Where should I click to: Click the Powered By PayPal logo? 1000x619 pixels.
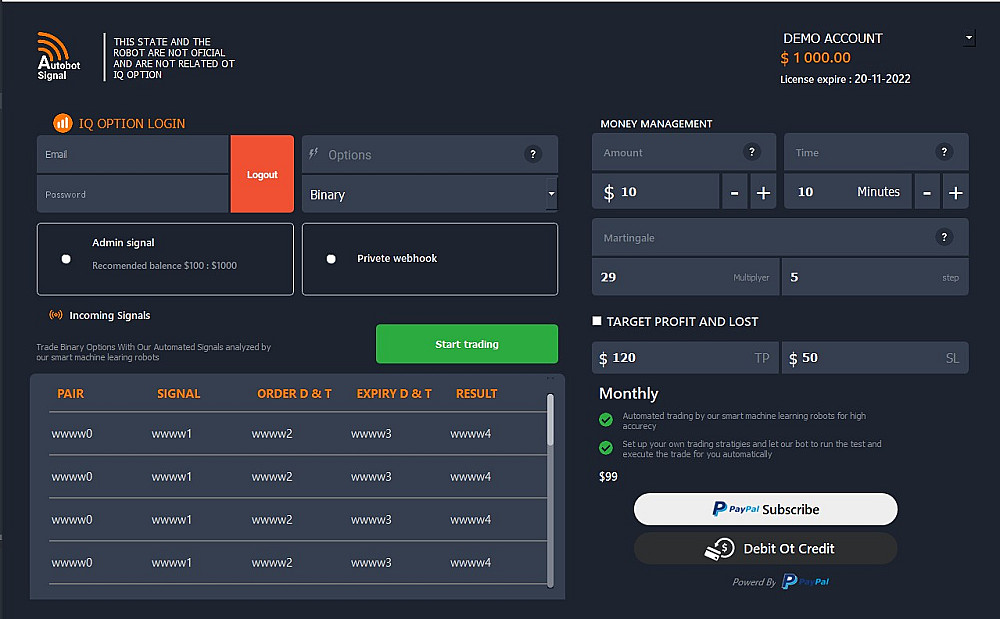click(805, 581)
